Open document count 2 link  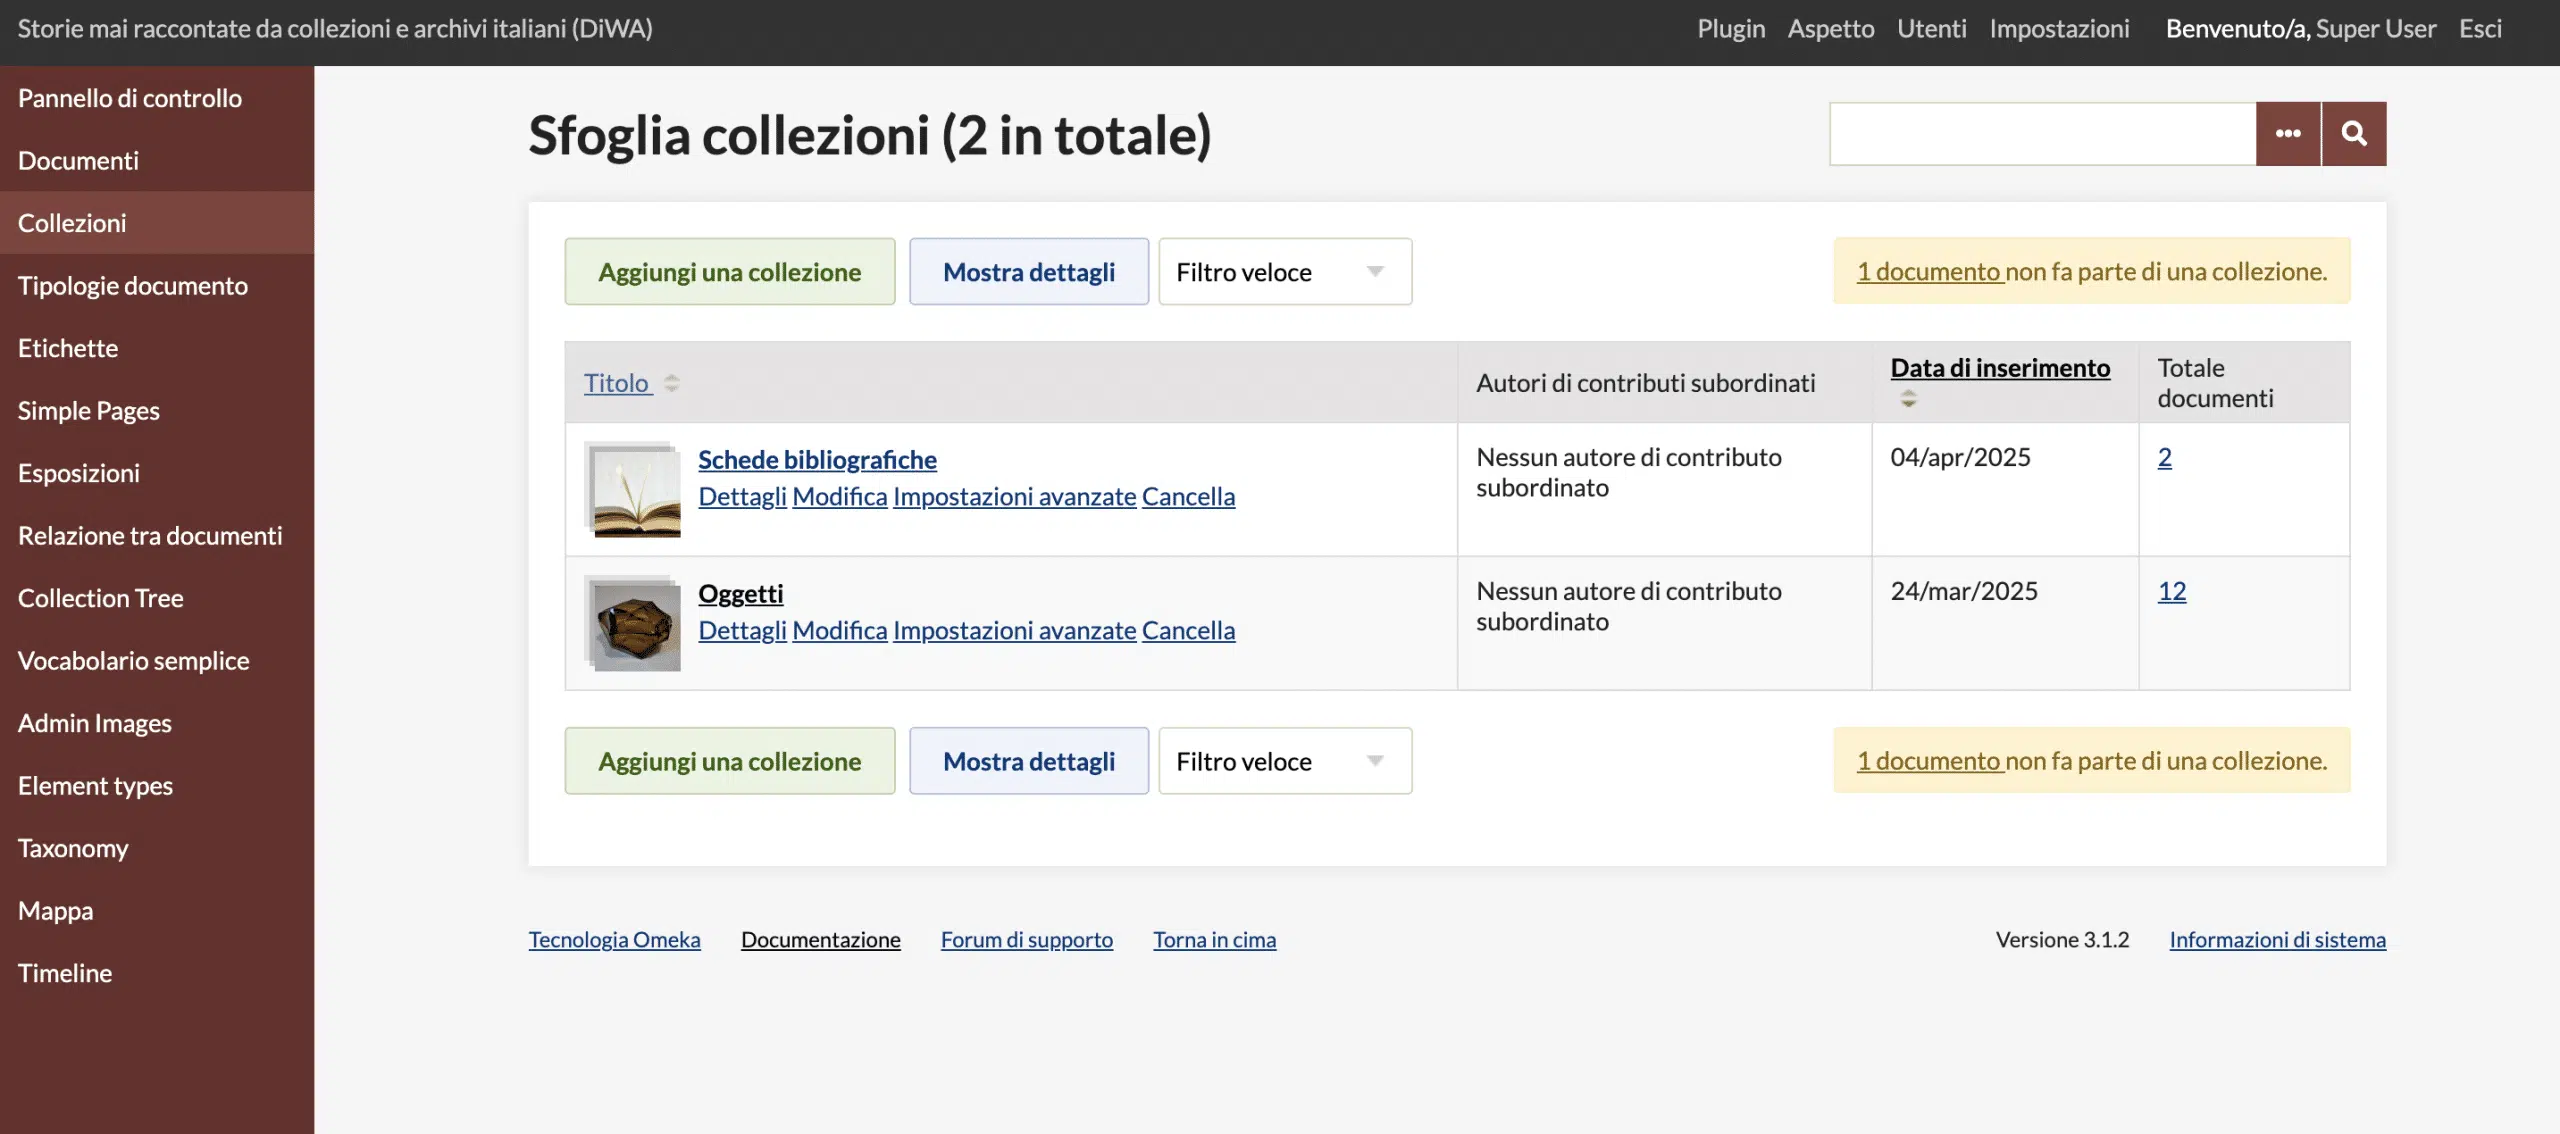tap(2165, 457)
